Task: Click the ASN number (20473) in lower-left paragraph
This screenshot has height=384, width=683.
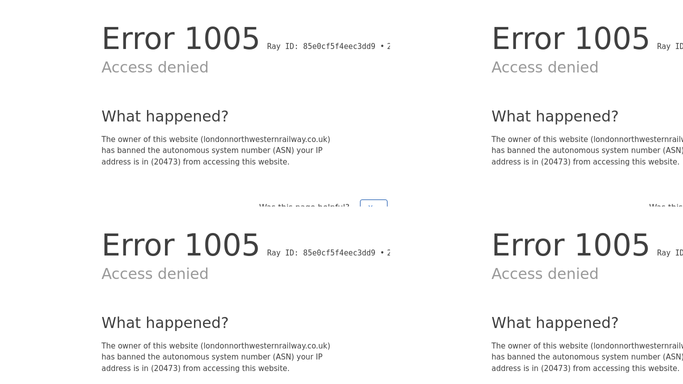Action: coord(166,368)
